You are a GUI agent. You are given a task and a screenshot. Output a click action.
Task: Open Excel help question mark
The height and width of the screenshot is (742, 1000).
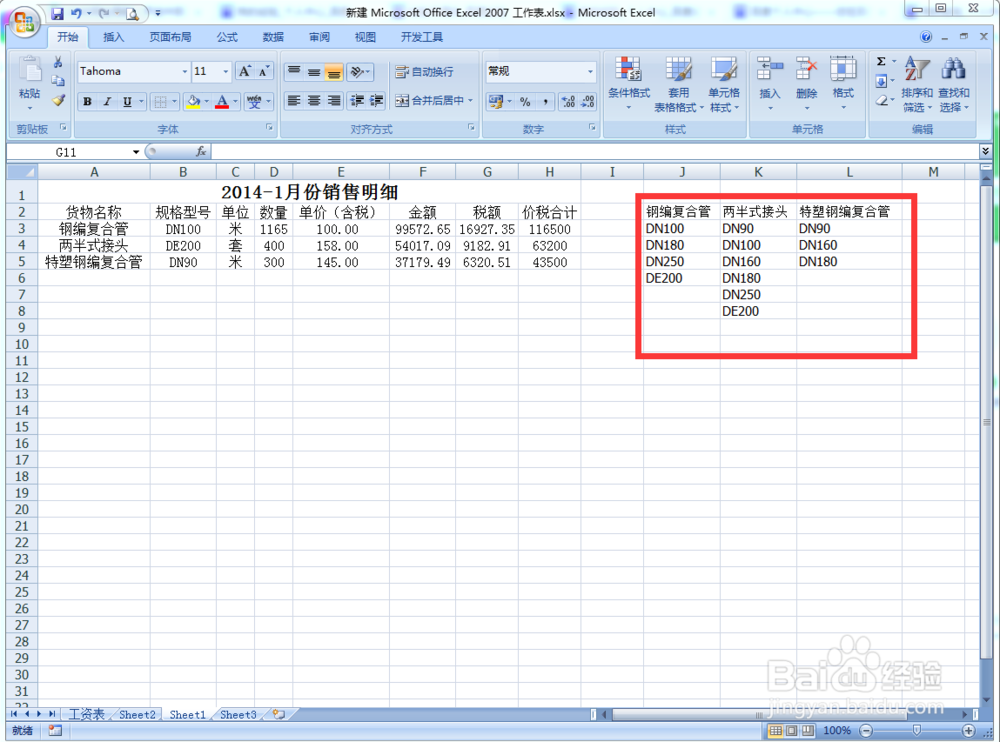[926, 36]
